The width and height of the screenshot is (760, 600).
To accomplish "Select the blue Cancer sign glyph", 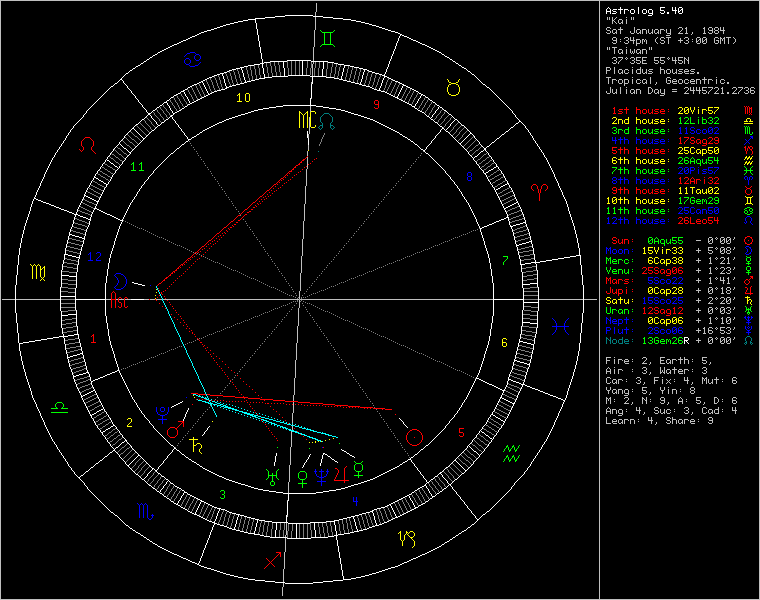I will point(190,60).
